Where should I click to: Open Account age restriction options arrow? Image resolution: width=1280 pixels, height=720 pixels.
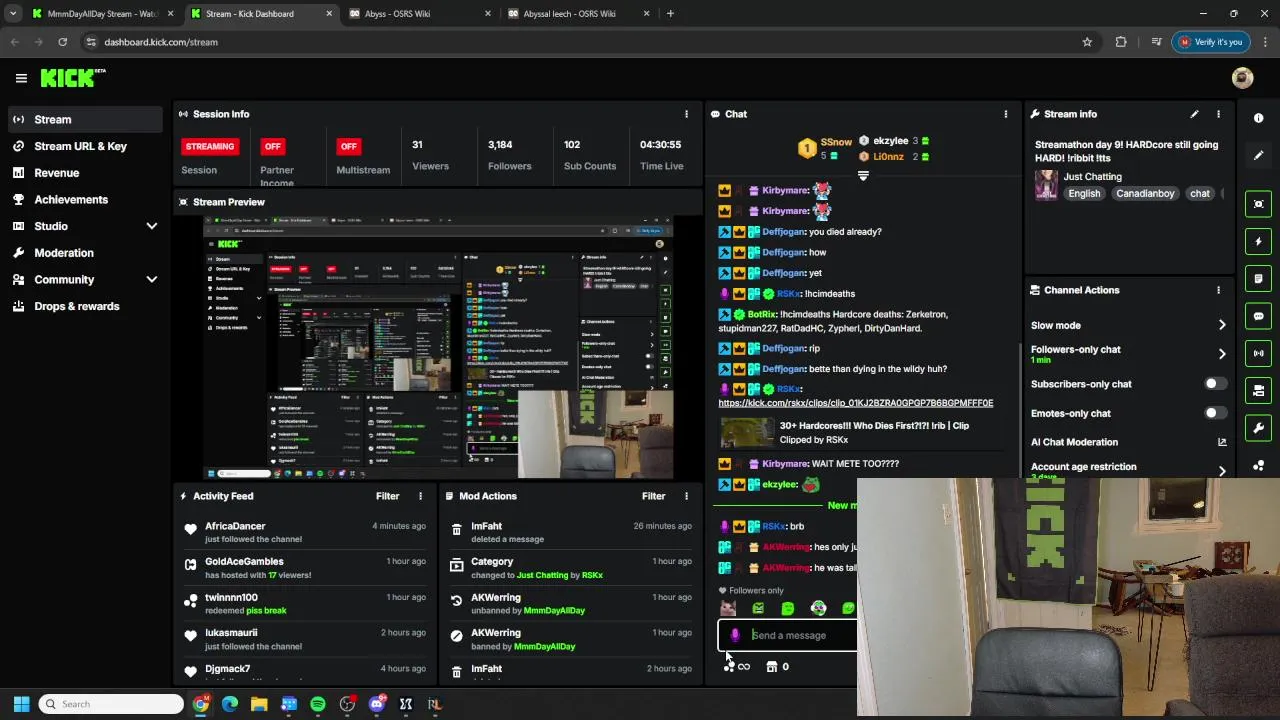[x=1222, y=471]
